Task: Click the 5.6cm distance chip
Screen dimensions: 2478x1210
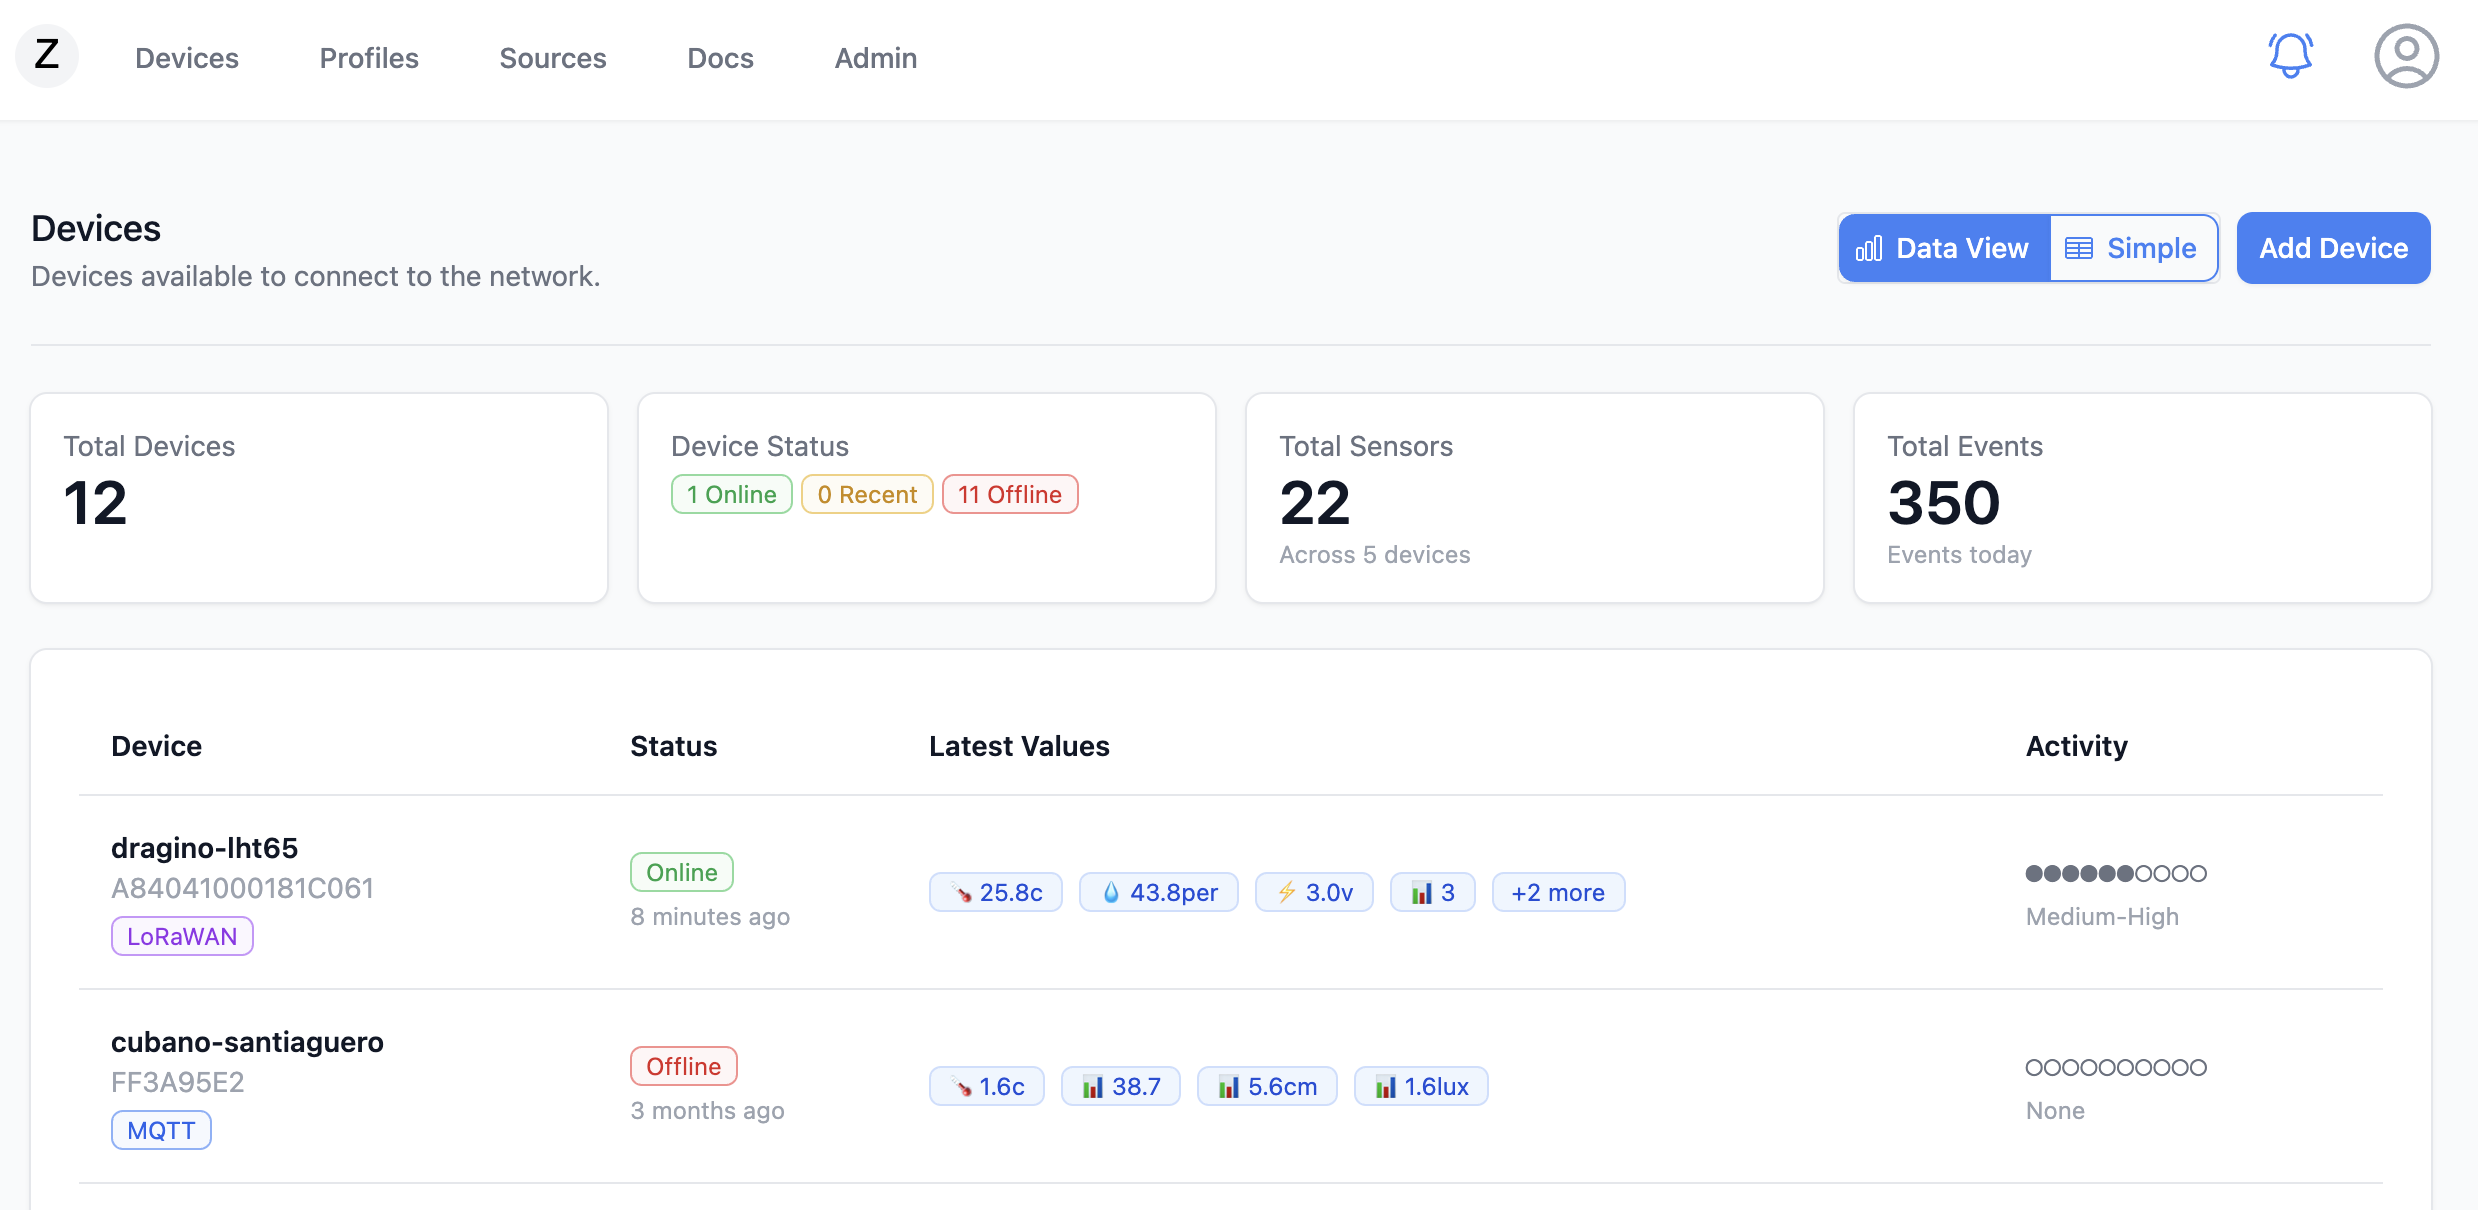Action: click(x=1267, y=1086)
